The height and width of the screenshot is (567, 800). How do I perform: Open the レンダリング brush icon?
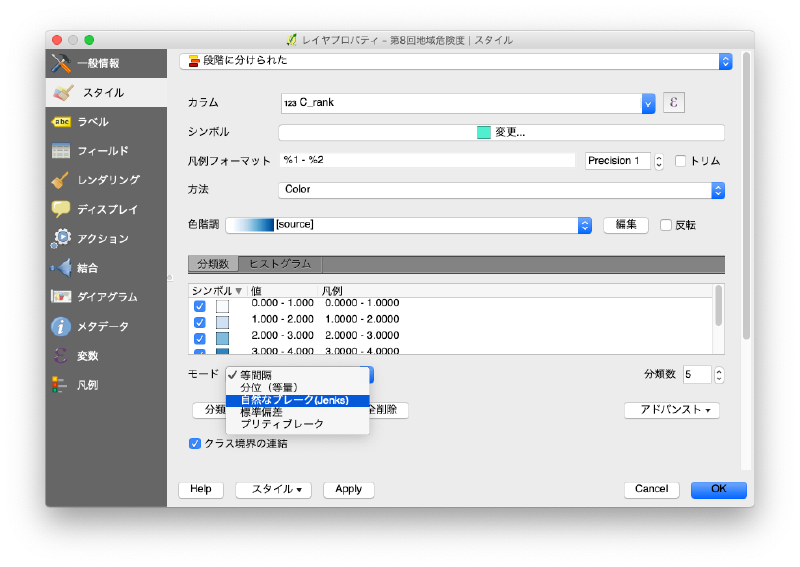pyautogui.click(x=61, y=180)
